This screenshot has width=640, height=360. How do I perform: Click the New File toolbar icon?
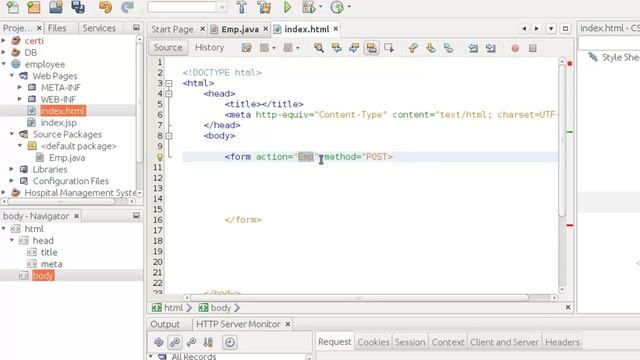click(12, 7)
